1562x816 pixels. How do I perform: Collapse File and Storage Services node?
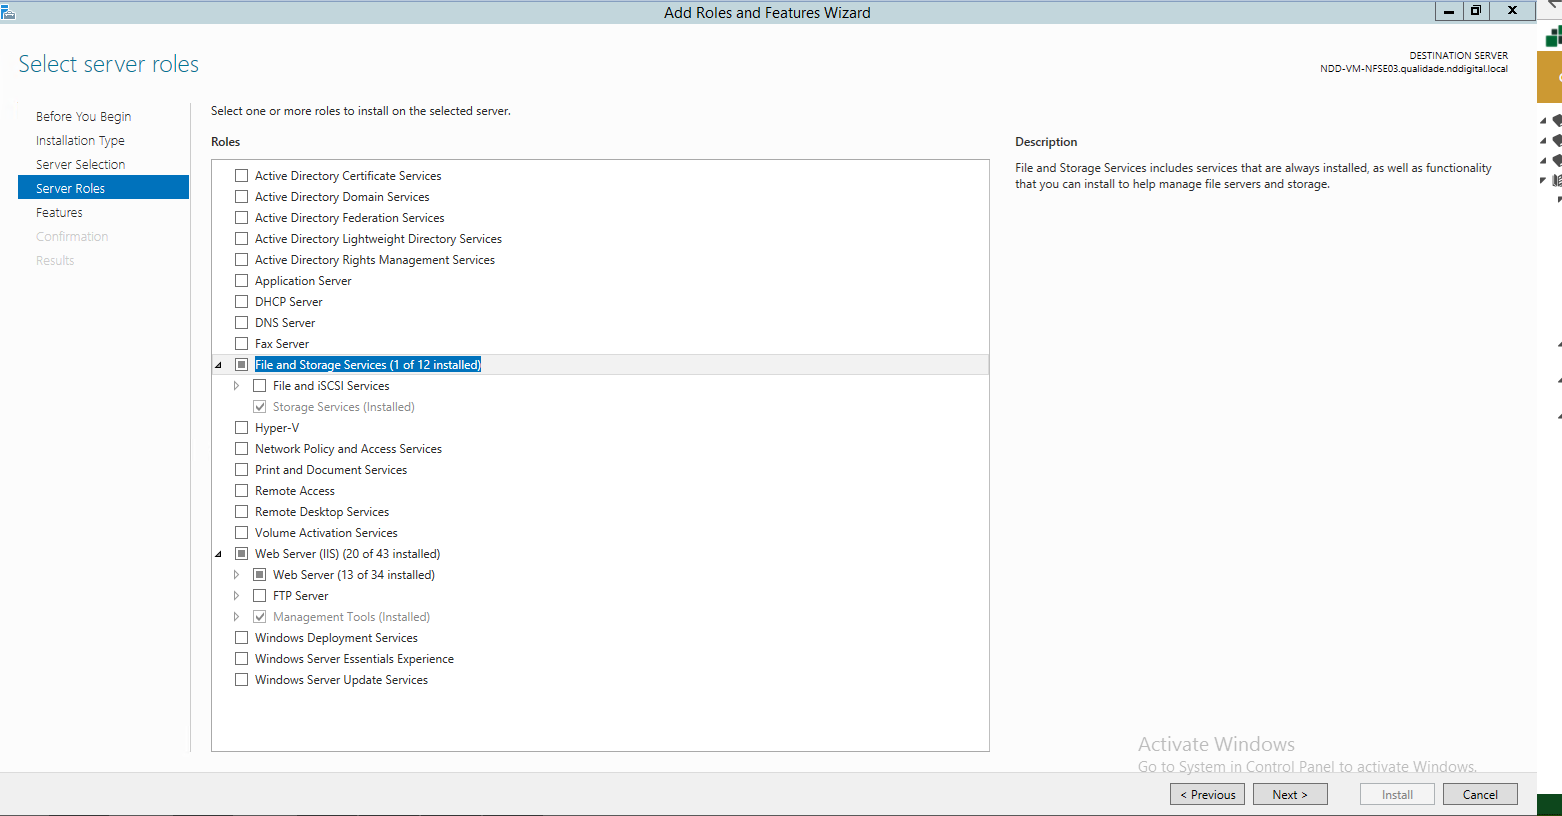coord(218,364)
